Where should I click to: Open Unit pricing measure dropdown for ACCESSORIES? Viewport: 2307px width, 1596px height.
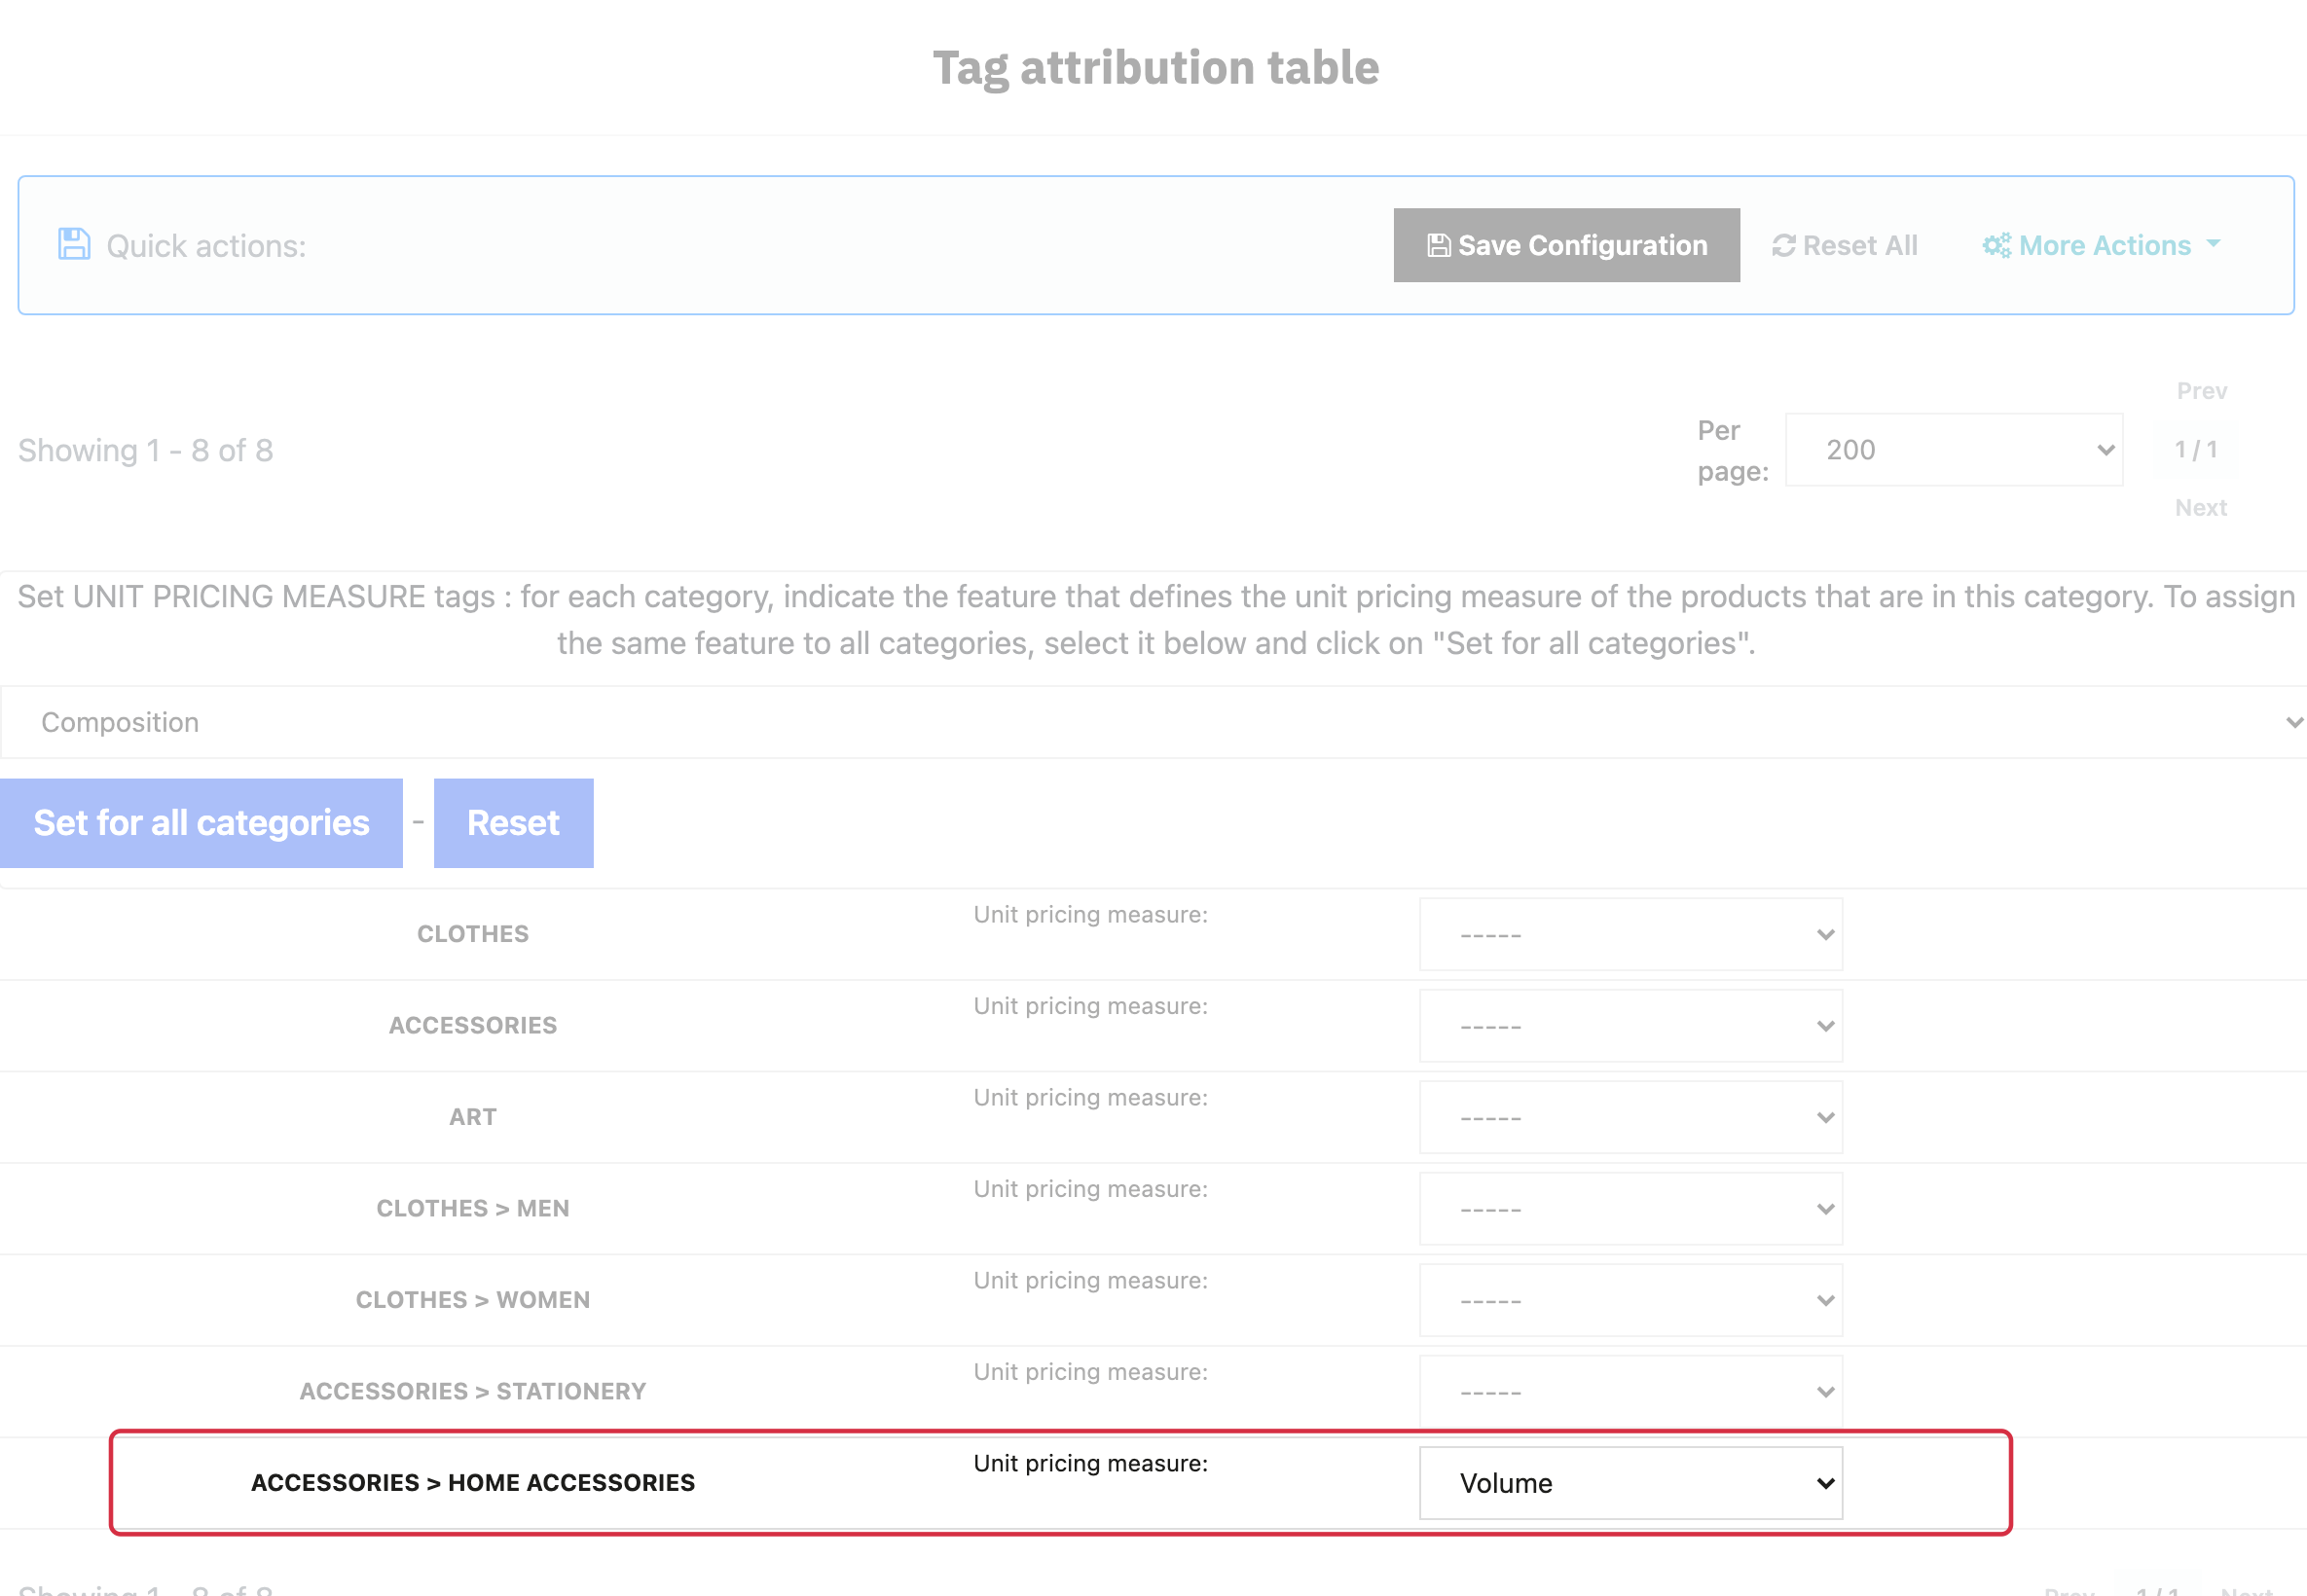click(1630, 1026)
